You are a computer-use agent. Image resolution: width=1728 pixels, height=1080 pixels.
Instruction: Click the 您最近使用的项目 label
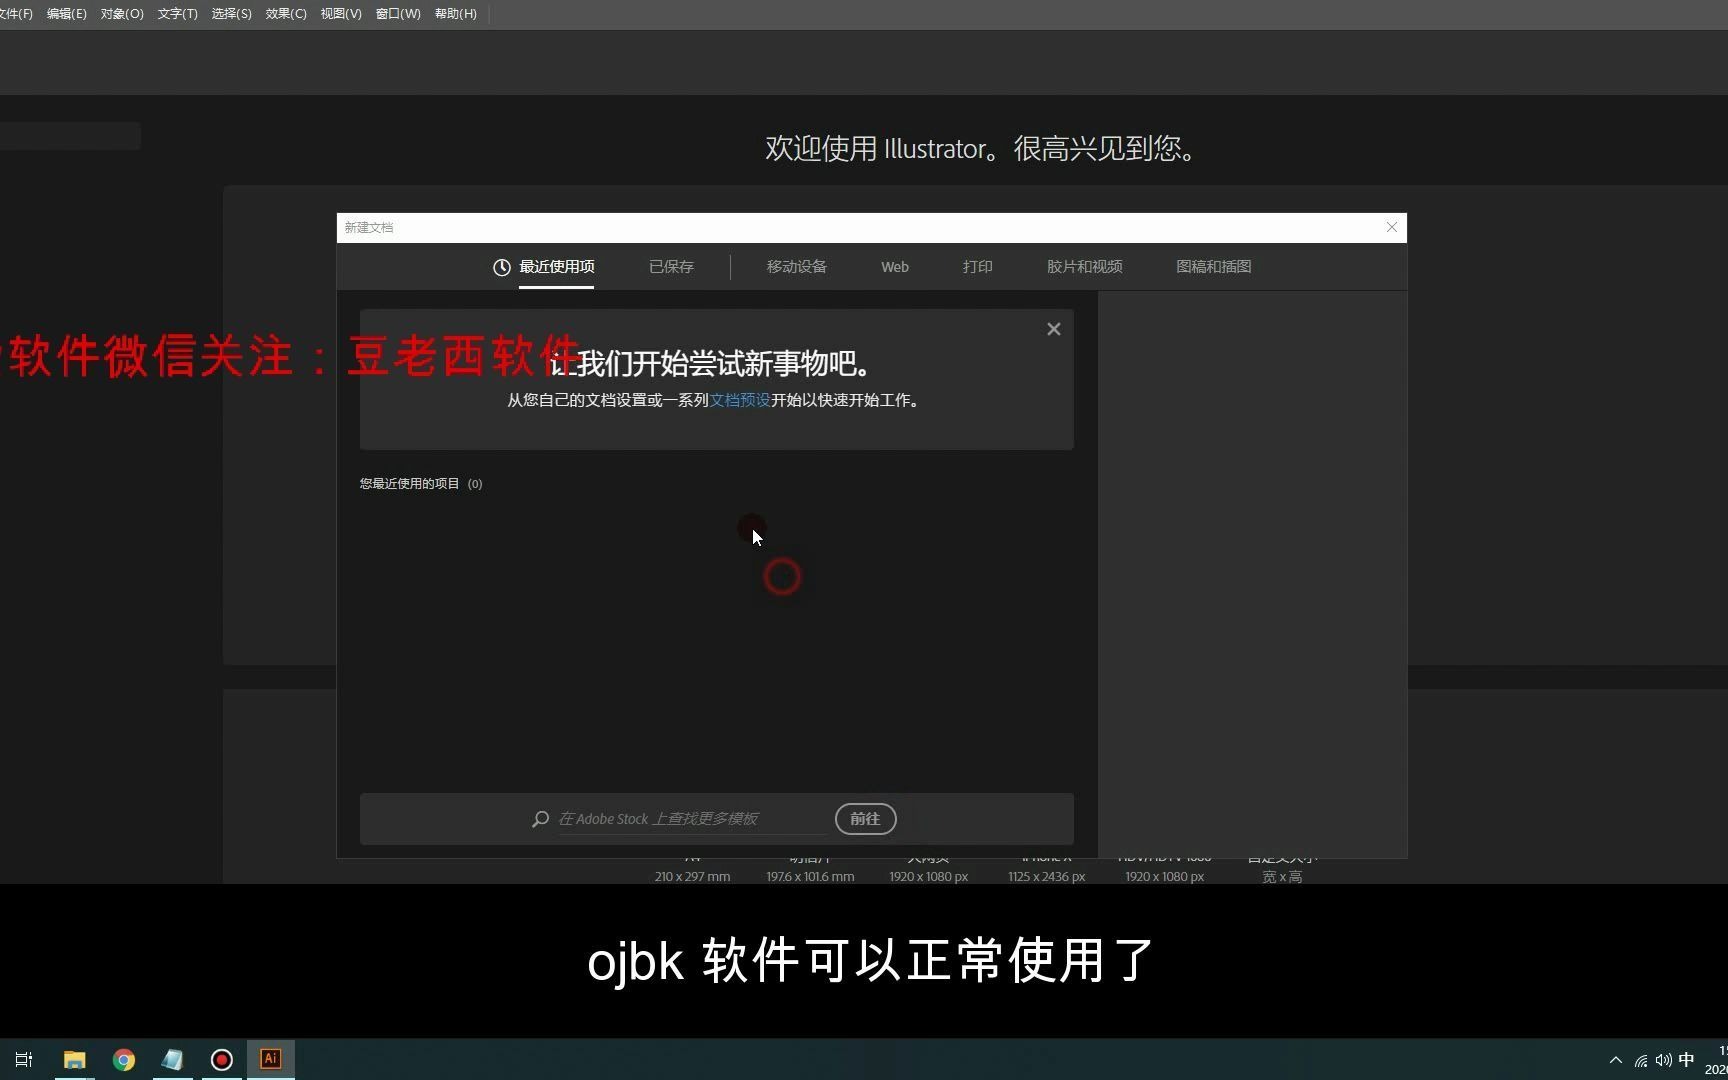click(410, 484)
